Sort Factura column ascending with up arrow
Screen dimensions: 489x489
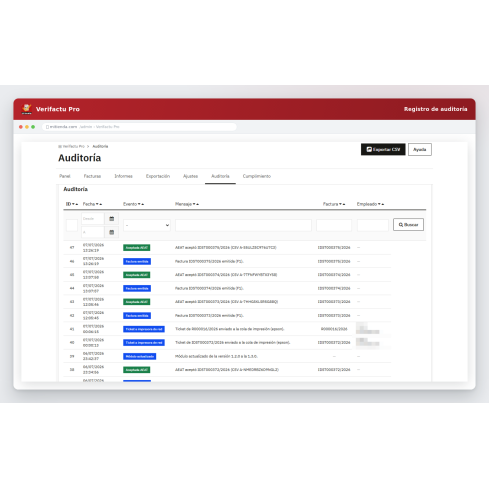(x=344, y=204)
